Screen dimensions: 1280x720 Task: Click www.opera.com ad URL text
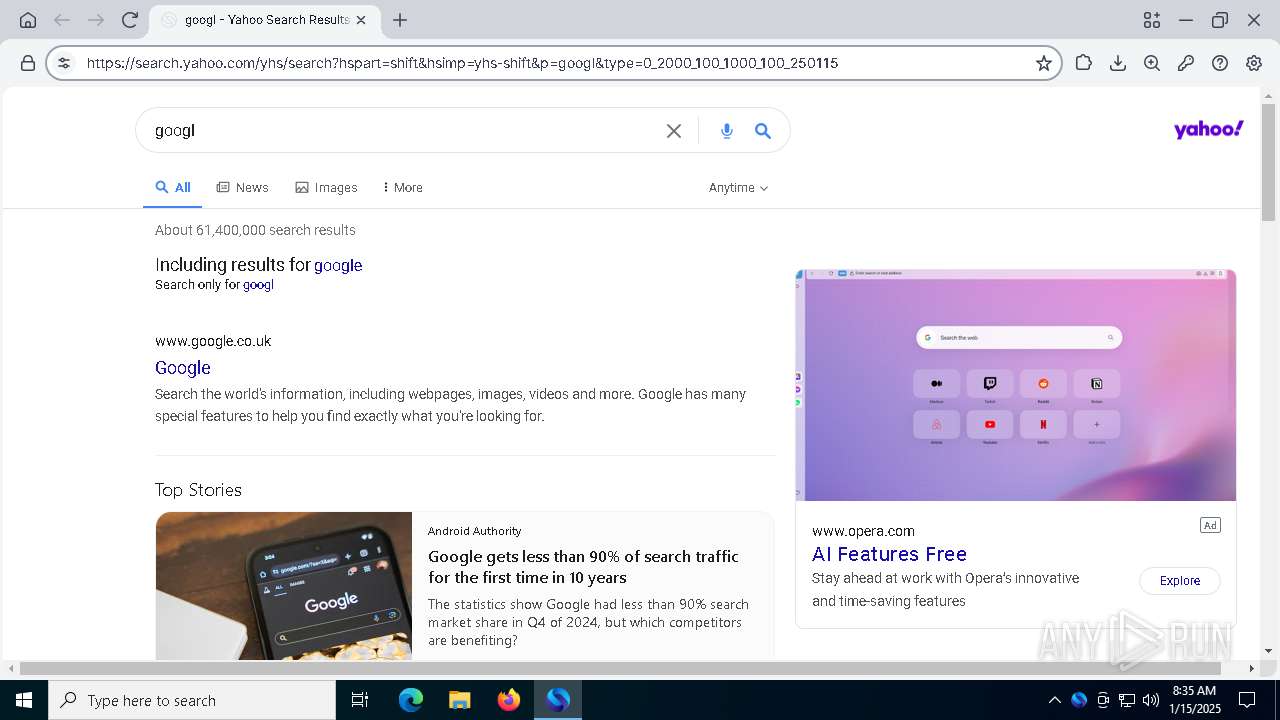[863, 531]
